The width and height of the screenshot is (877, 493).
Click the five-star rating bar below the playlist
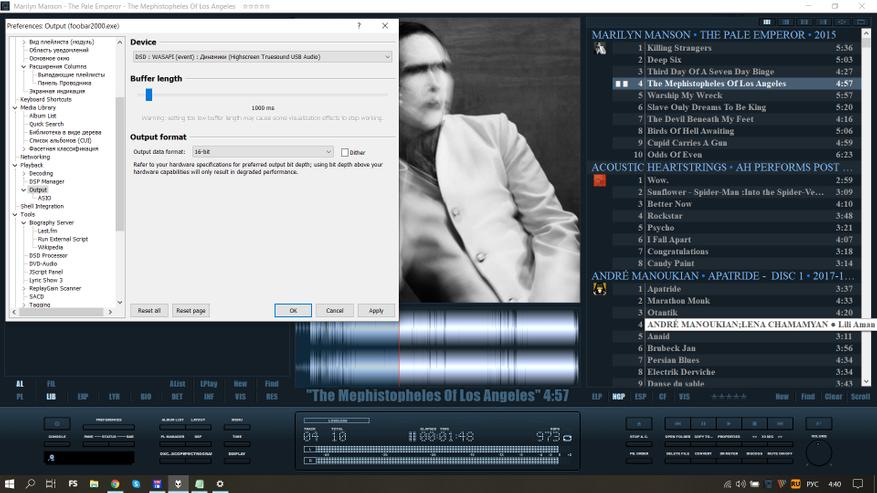pos(729,396)
